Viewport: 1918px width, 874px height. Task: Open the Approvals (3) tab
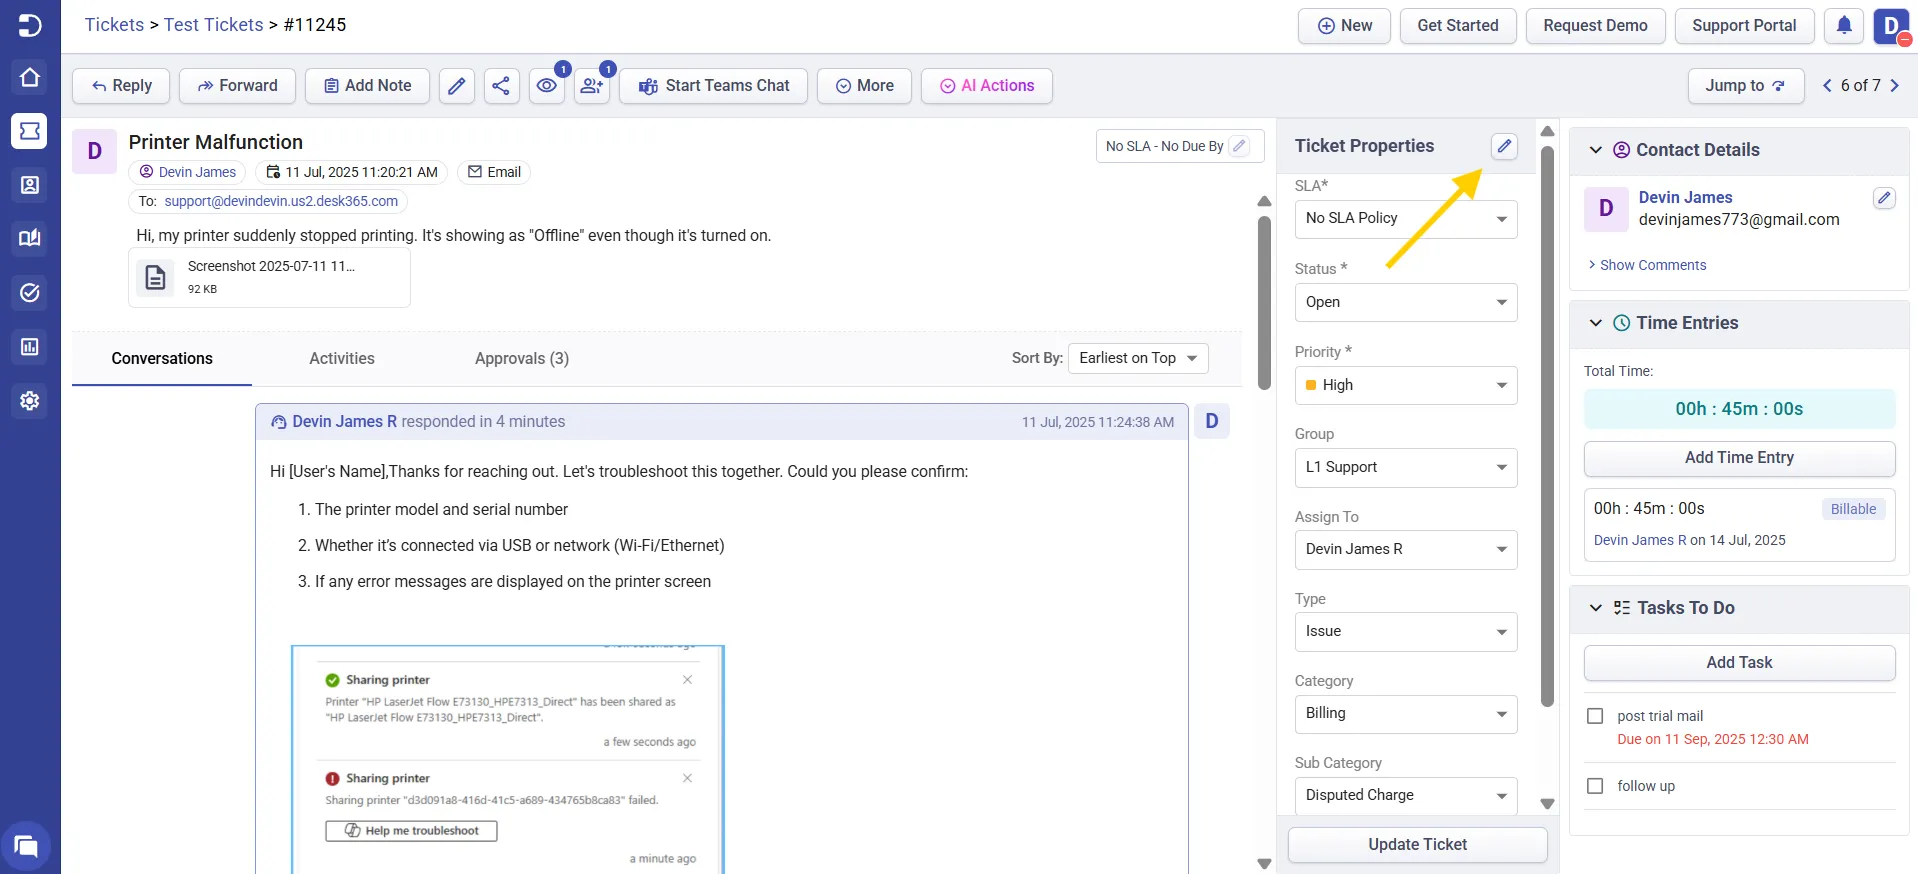(x=521, y=358)
